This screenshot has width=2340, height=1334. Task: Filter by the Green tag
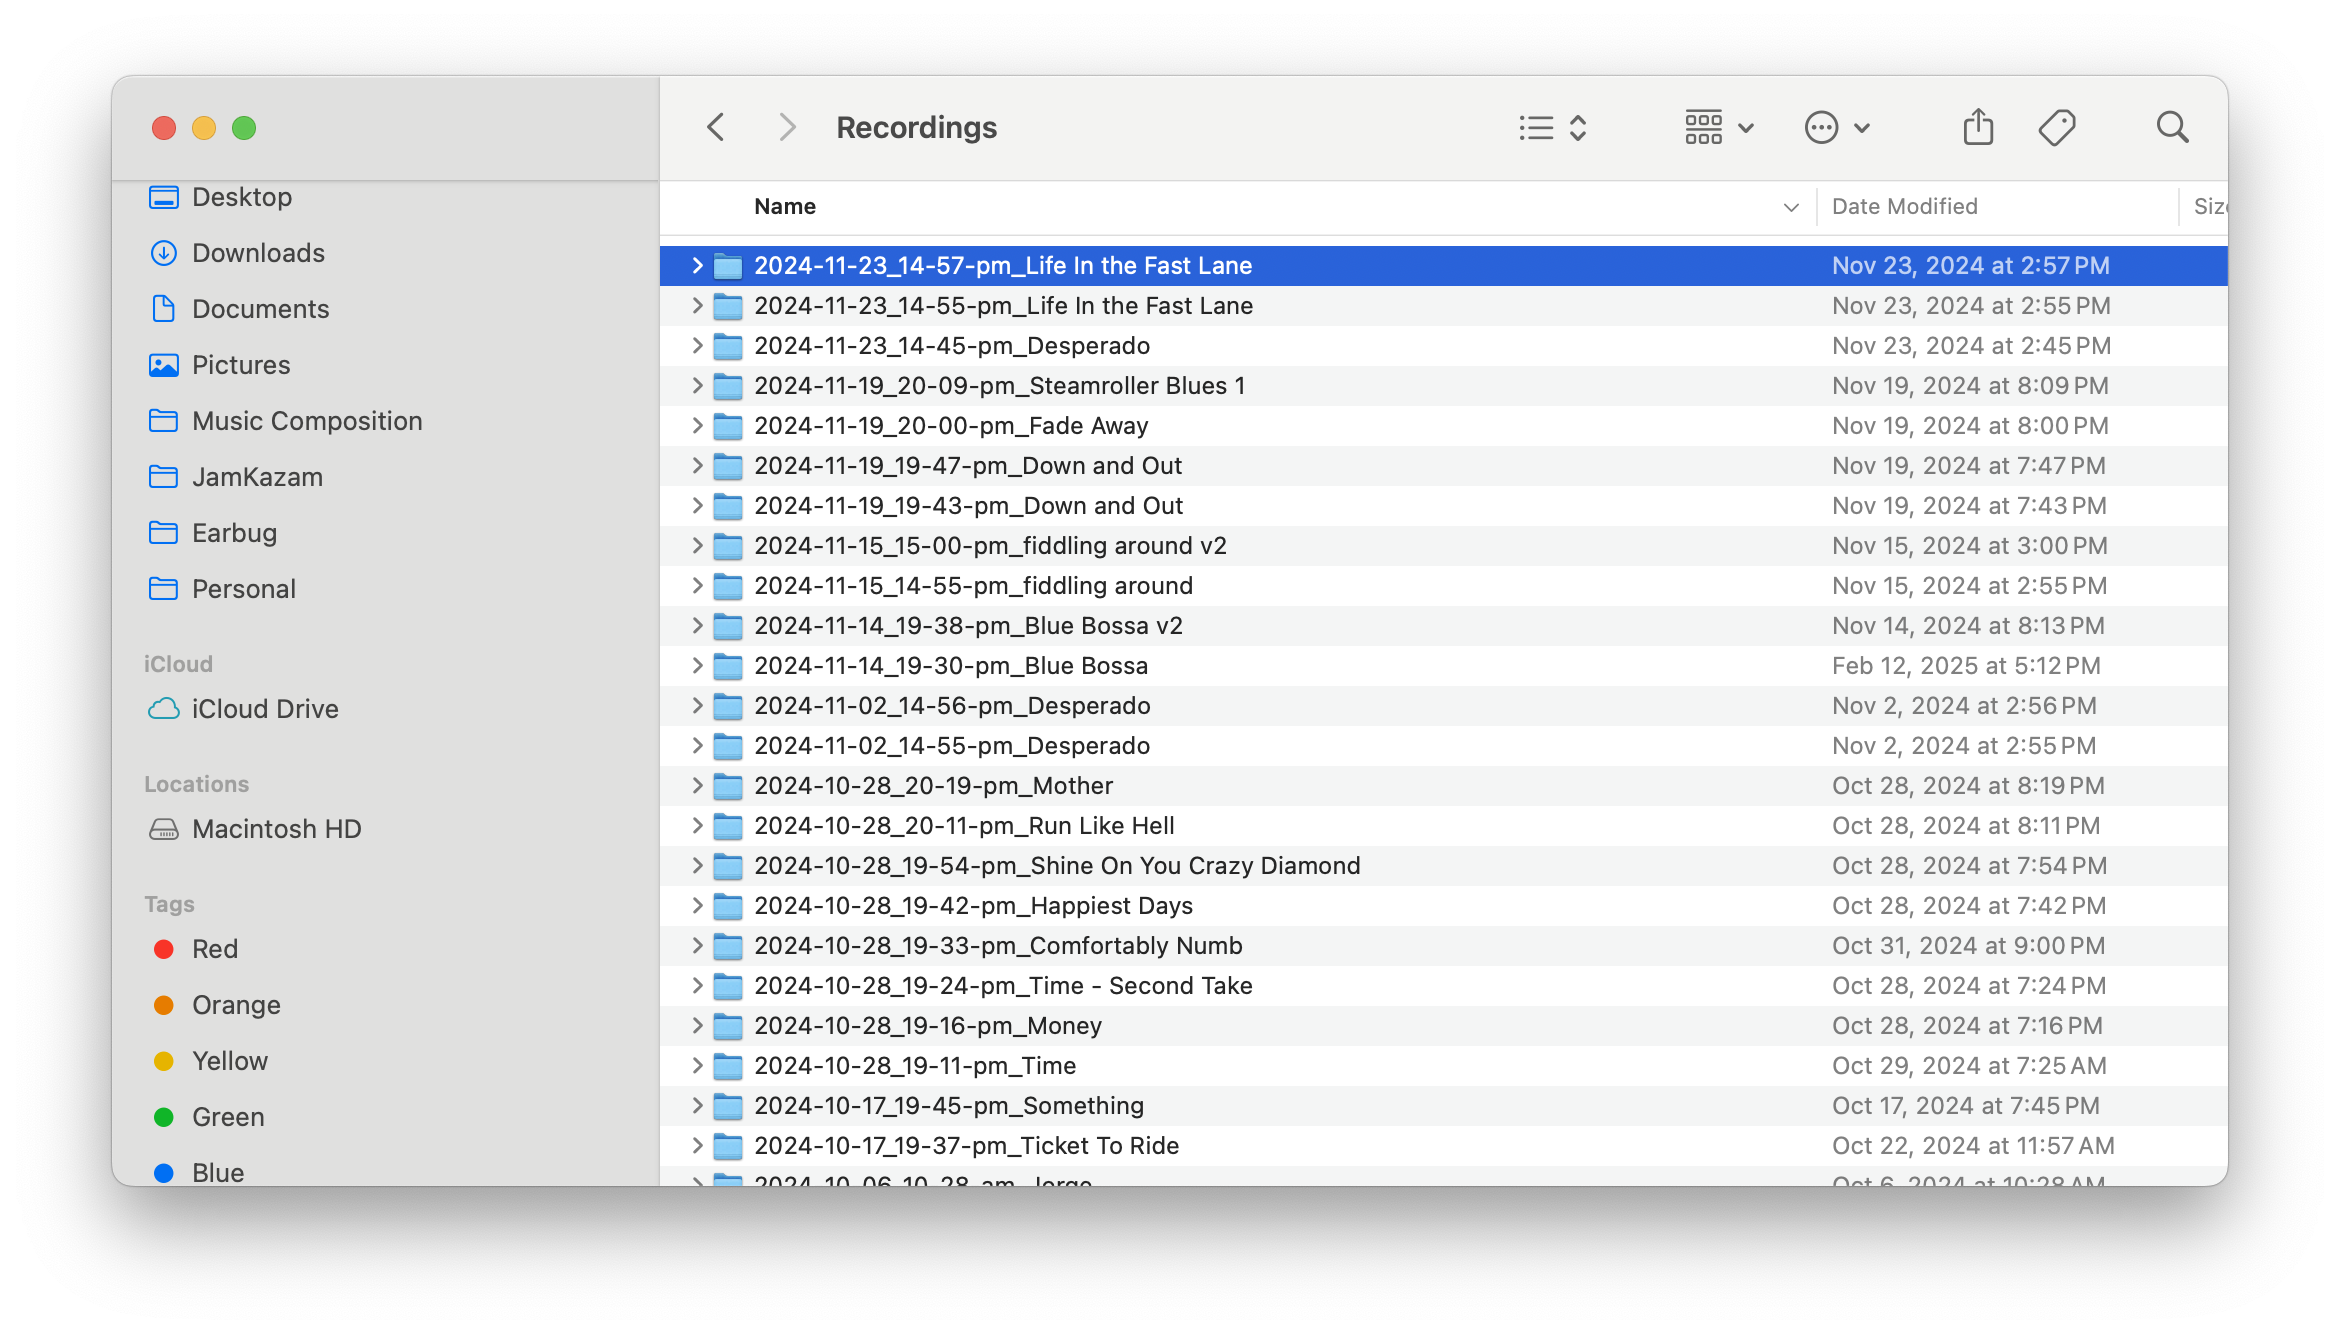(228, 1117)
